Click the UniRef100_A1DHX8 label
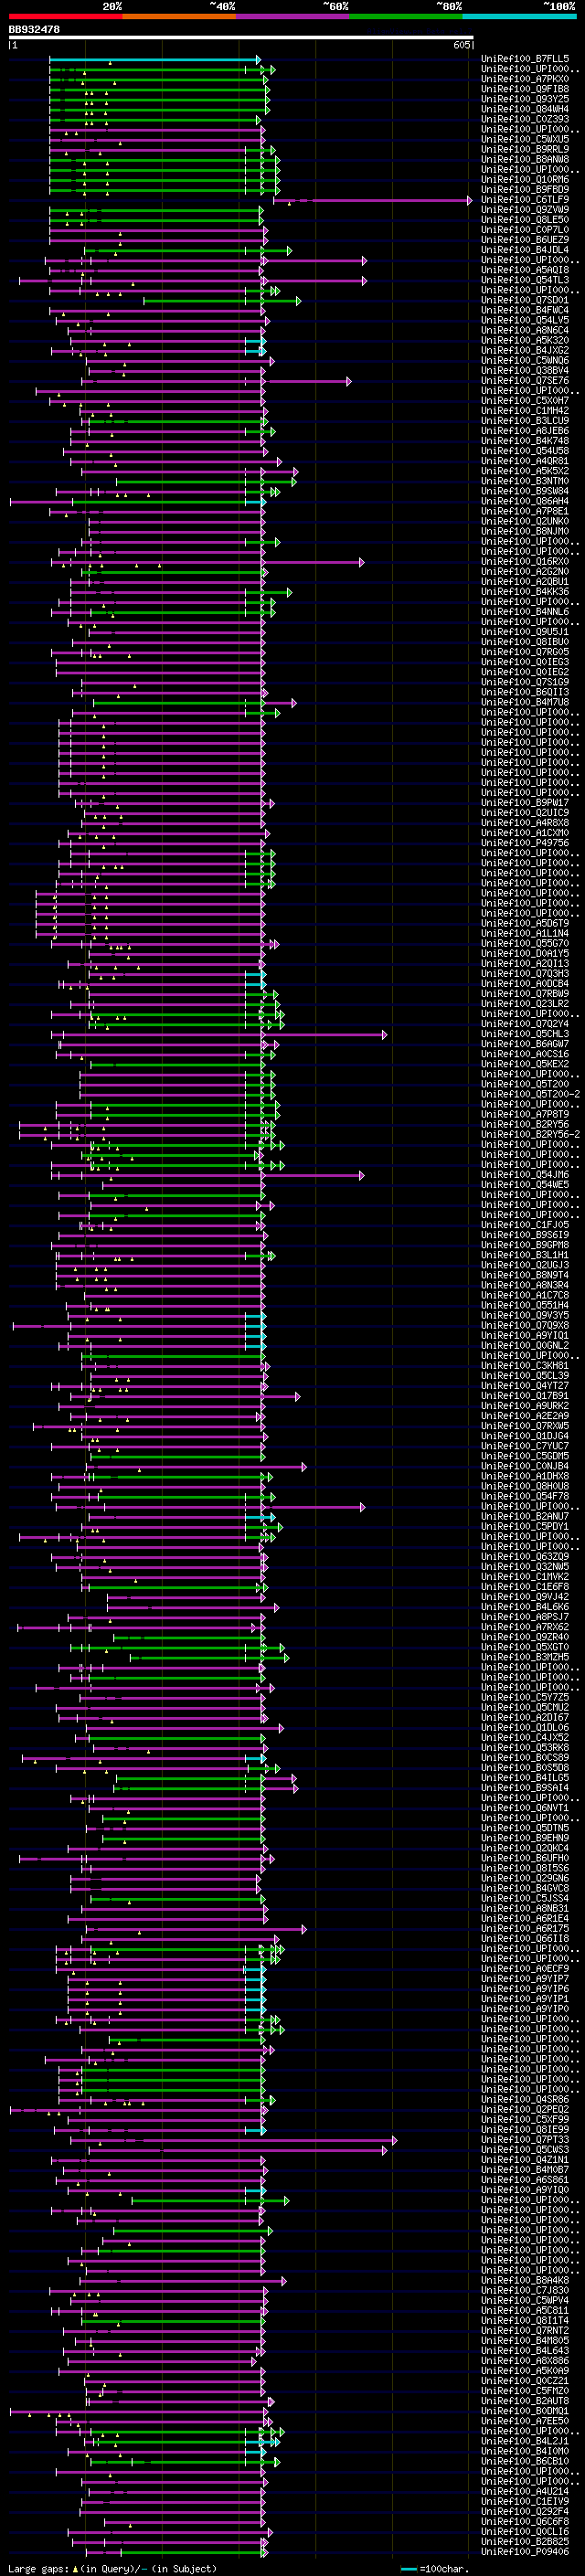This screenshot has width=585, height=2576. tap(525, 1476)
